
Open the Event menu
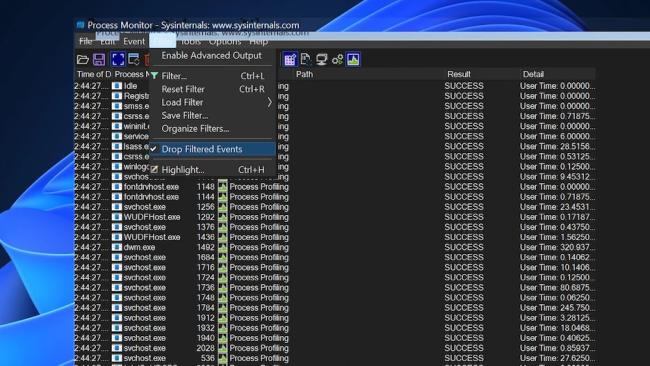134,41
